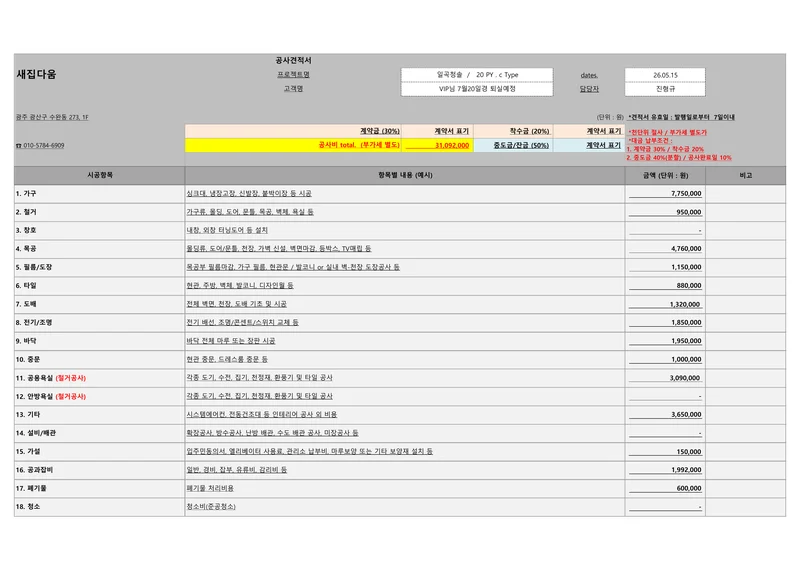This screenshot has height=565, width=800.
Task: Click the 공사견적서 document title
Action: [x=293, y=60]
